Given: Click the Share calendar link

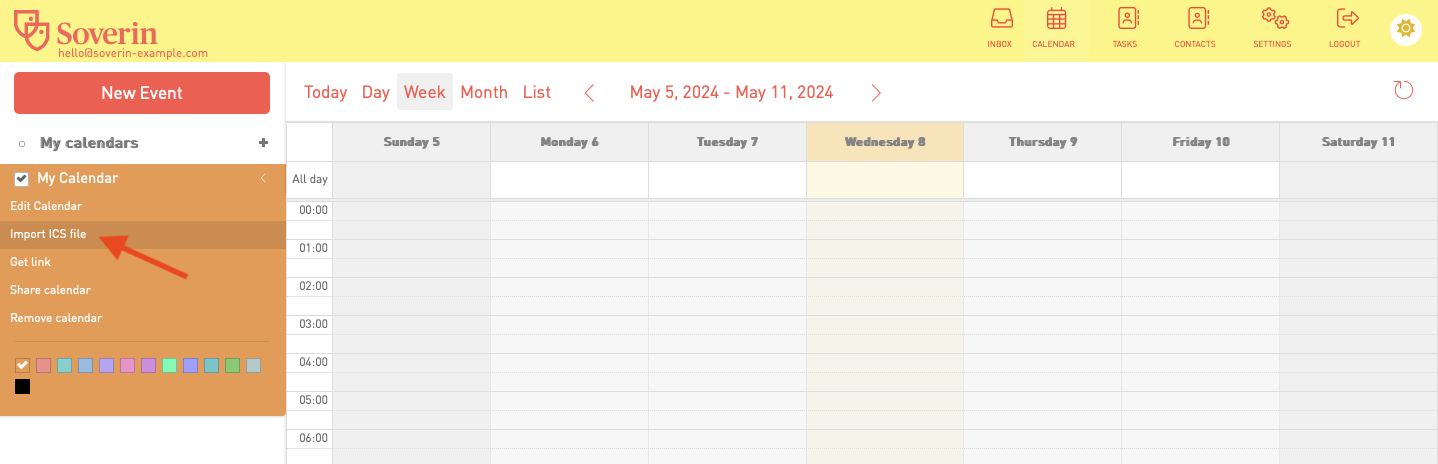Looking at the screenshot, I should click(50, 290).
